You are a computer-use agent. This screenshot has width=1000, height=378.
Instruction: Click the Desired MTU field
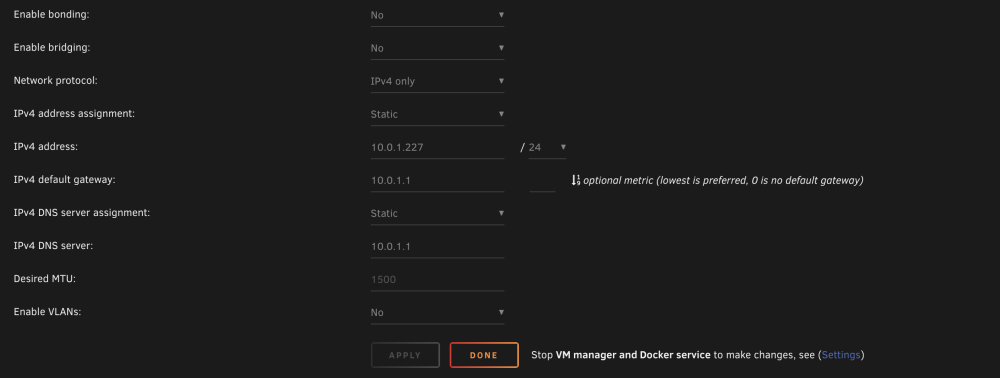click(x=438, y=279)
